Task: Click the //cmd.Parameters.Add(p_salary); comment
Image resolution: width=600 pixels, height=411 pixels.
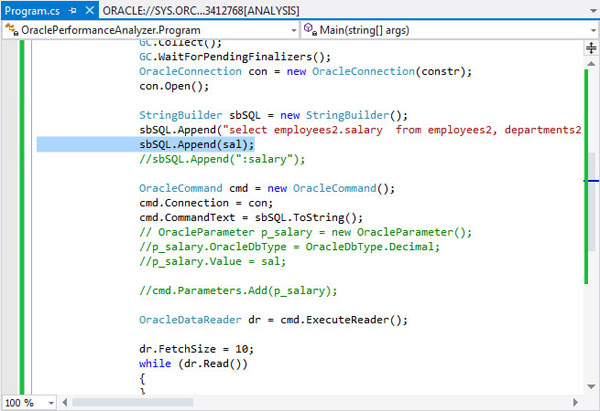Action: tap(238, 291)
